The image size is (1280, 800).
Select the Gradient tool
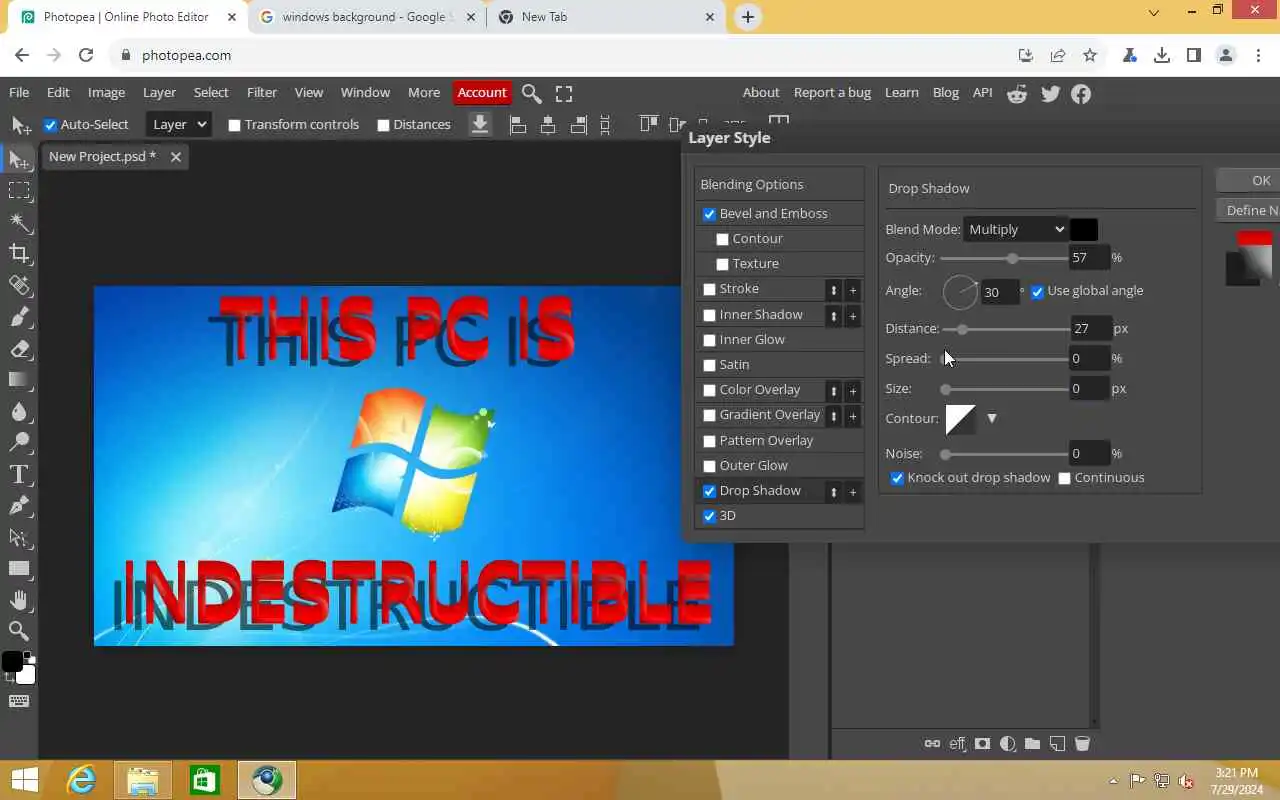pos(19,380)
